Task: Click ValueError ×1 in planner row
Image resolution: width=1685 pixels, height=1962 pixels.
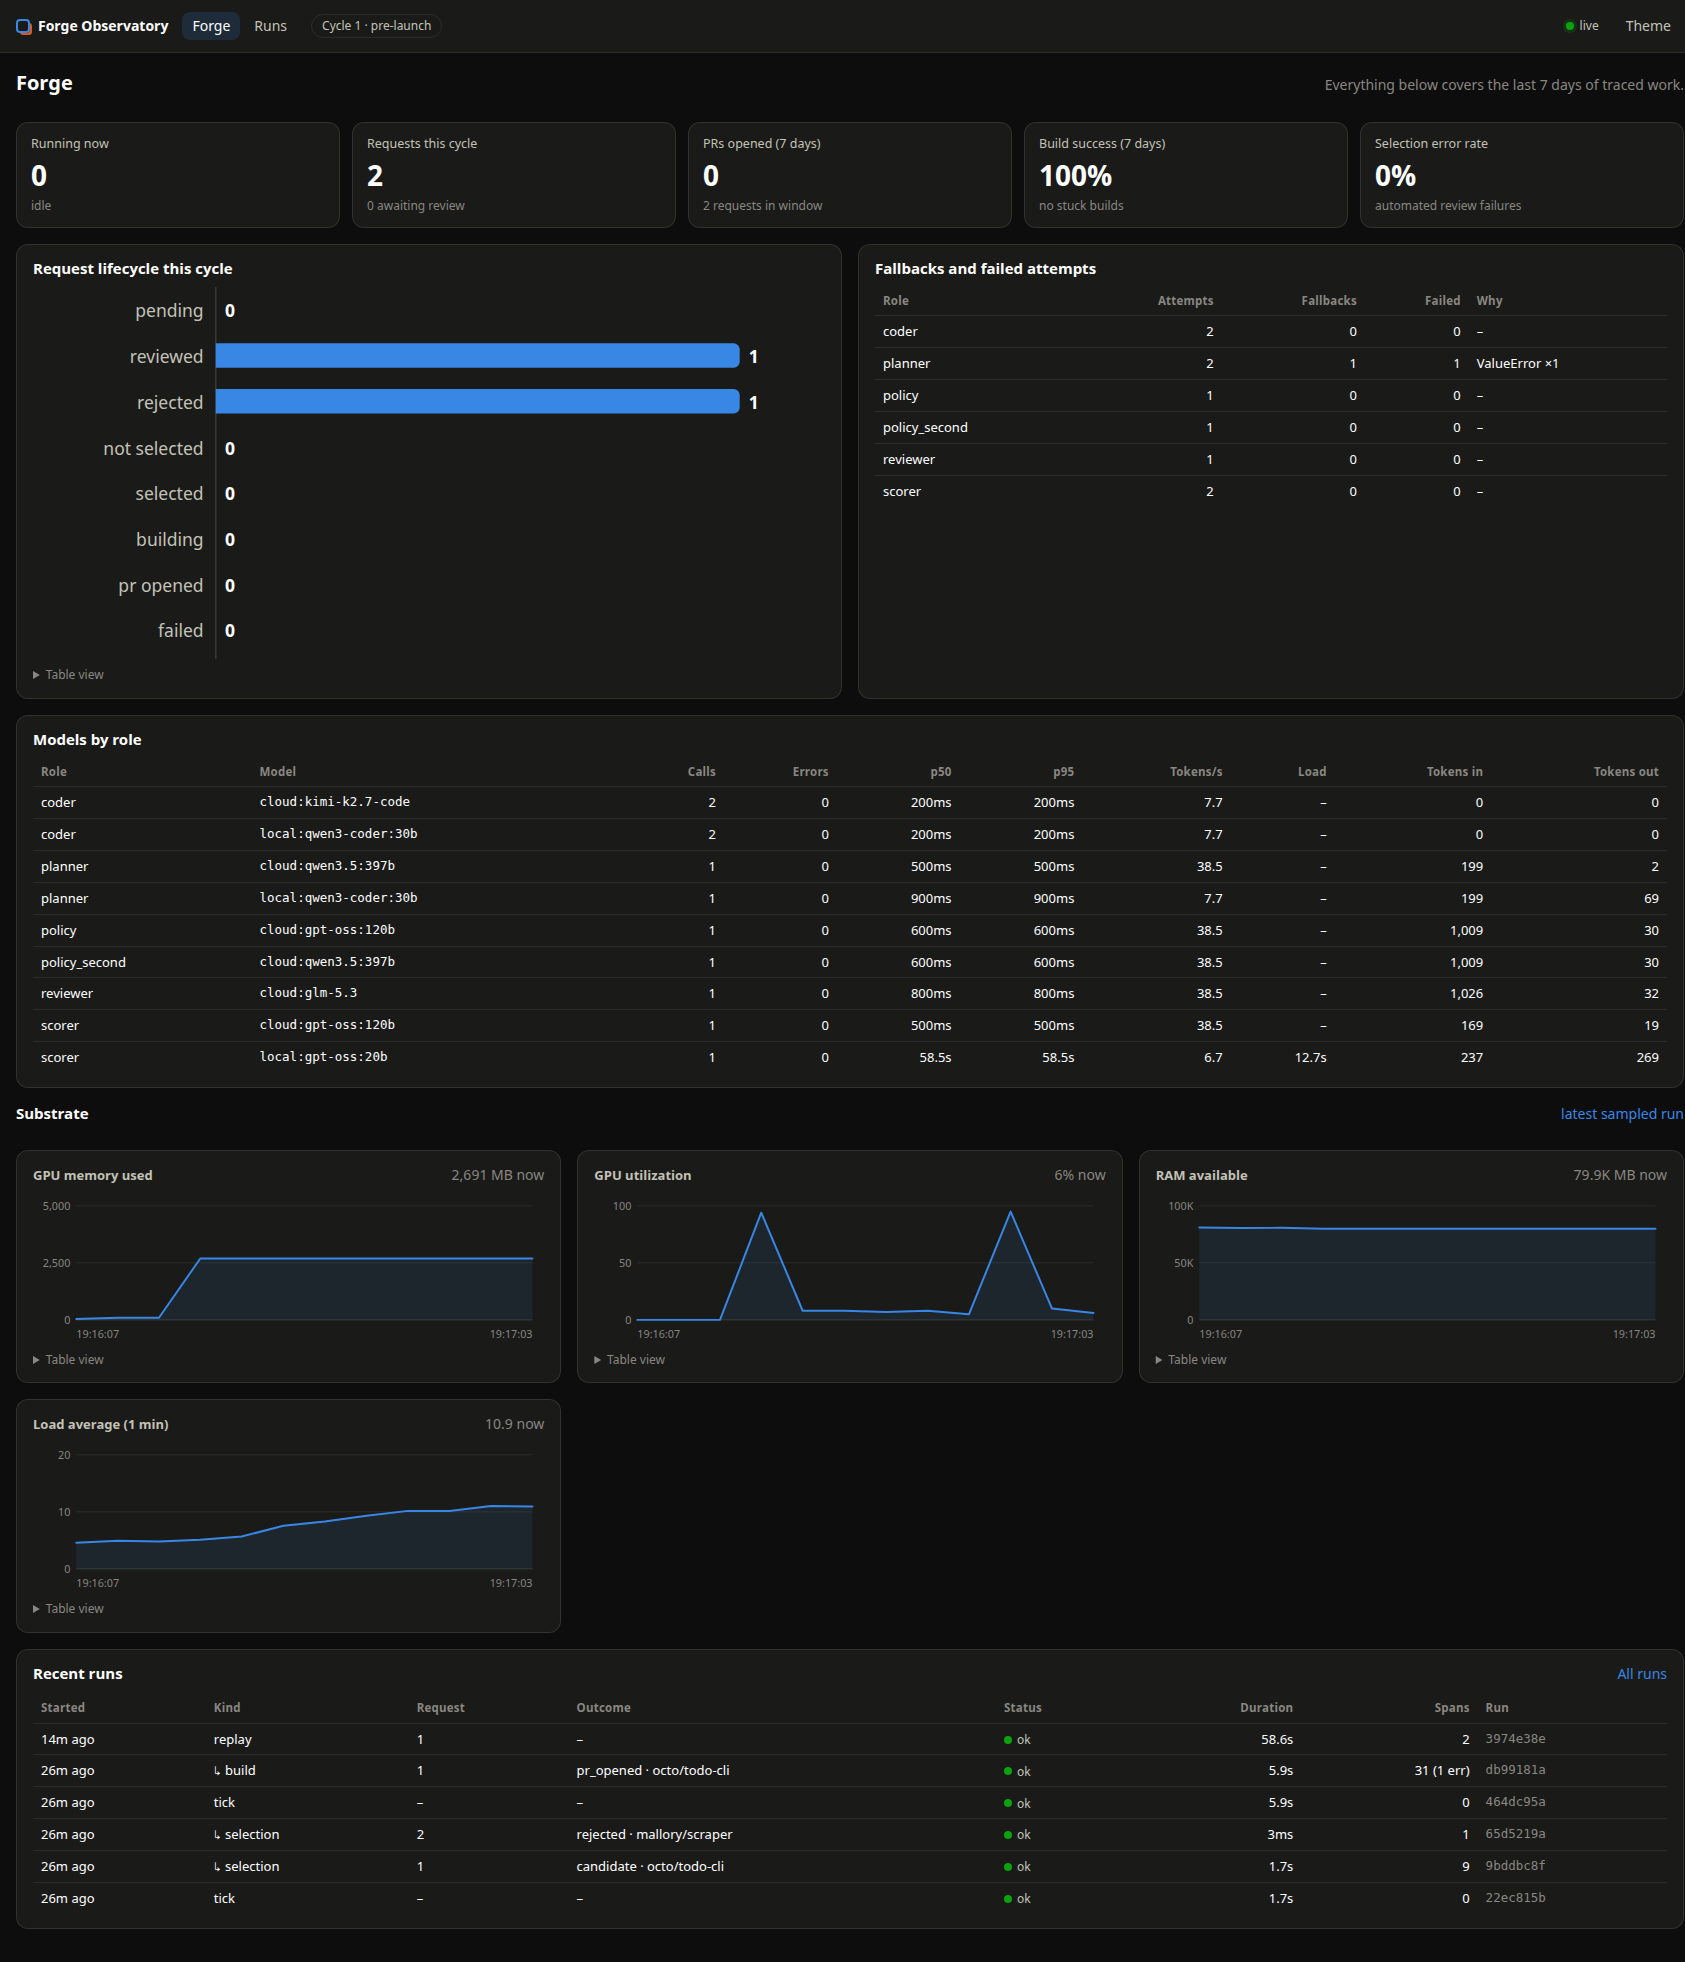Action: click(x=1517, y=364)
